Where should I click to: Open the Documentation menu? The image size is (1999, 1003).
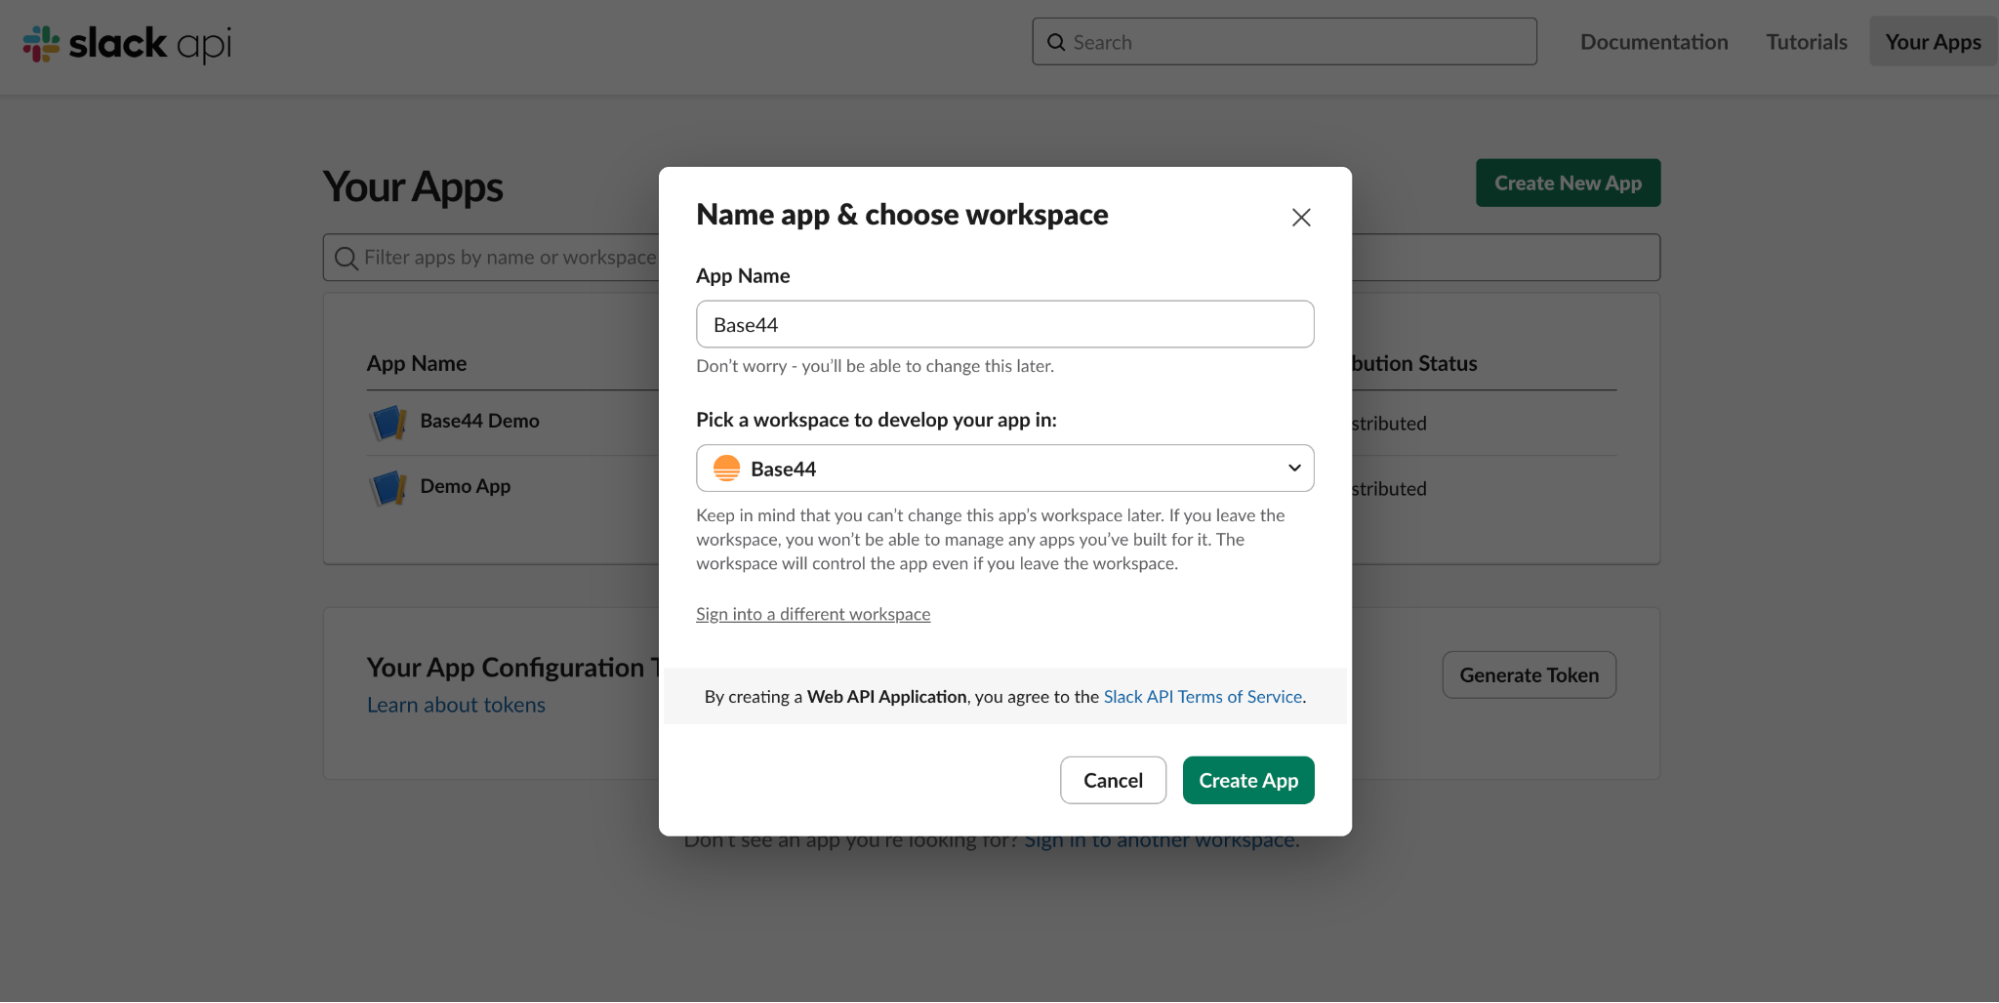click(1653, 42)
